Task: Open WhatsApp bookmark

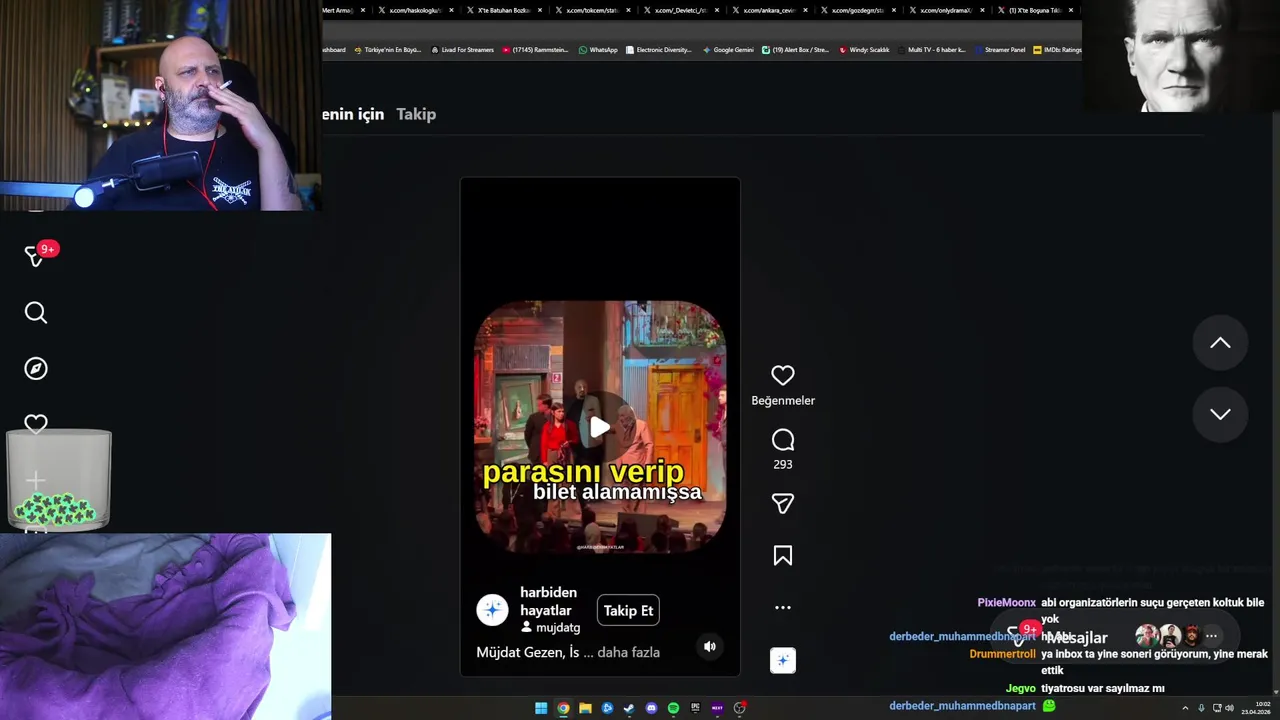Action: 598,50
